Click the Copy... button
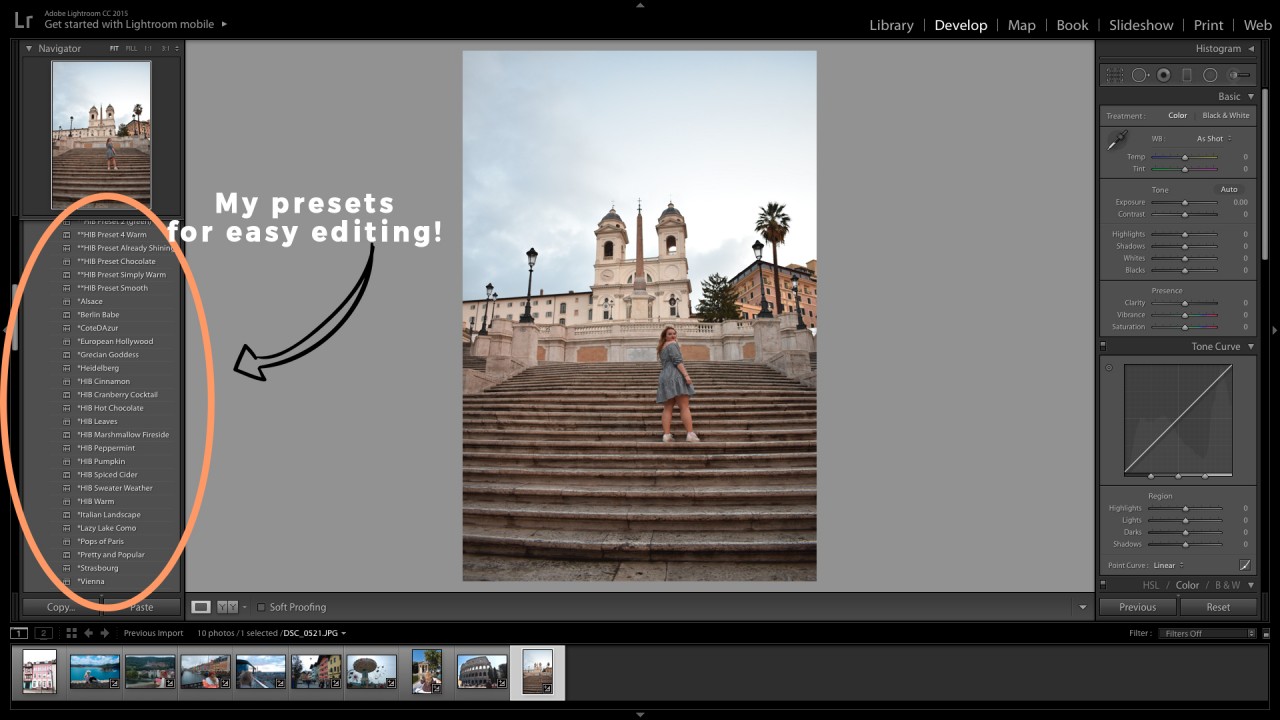1280x720 pixels. coord(61,607)
